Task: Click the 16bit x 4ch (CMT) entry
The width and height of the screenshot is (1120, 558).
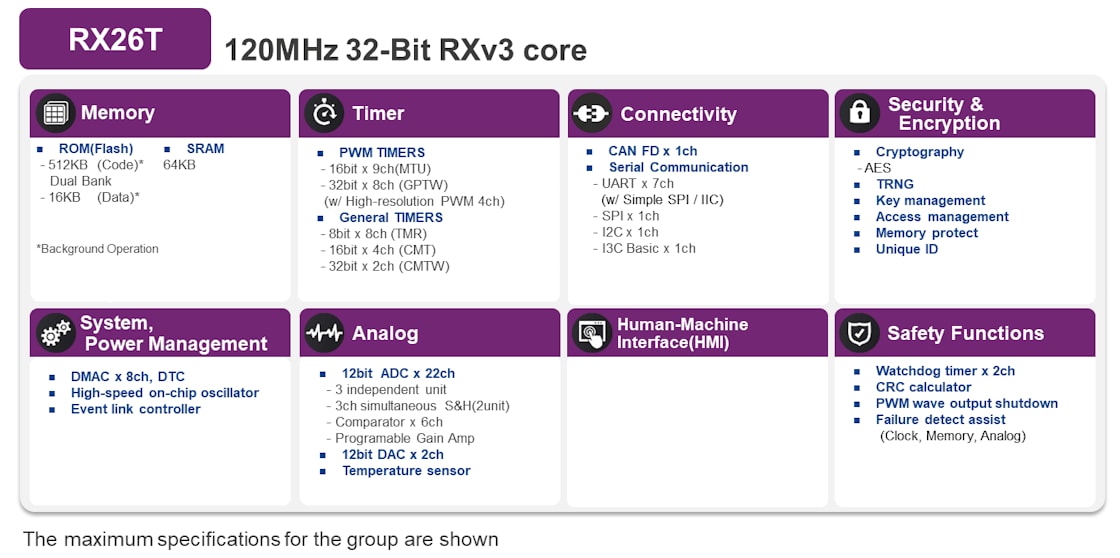Action: click(x=378, y=250)
